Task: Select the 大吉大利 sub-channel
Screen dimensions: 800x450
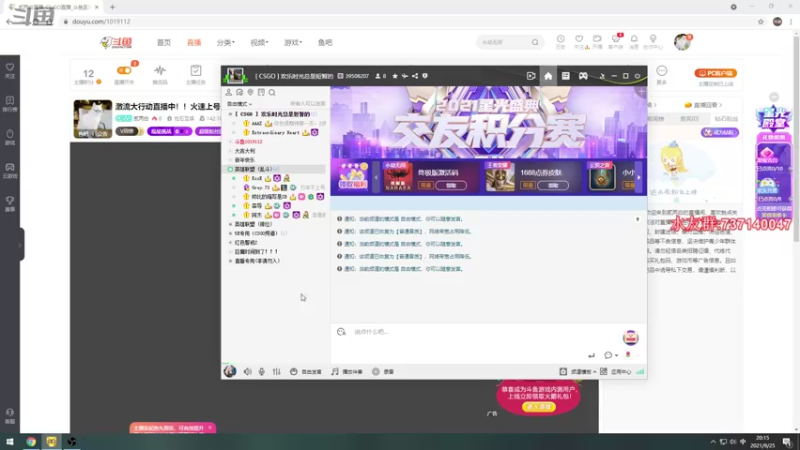Action: click(x=245, y=151)
